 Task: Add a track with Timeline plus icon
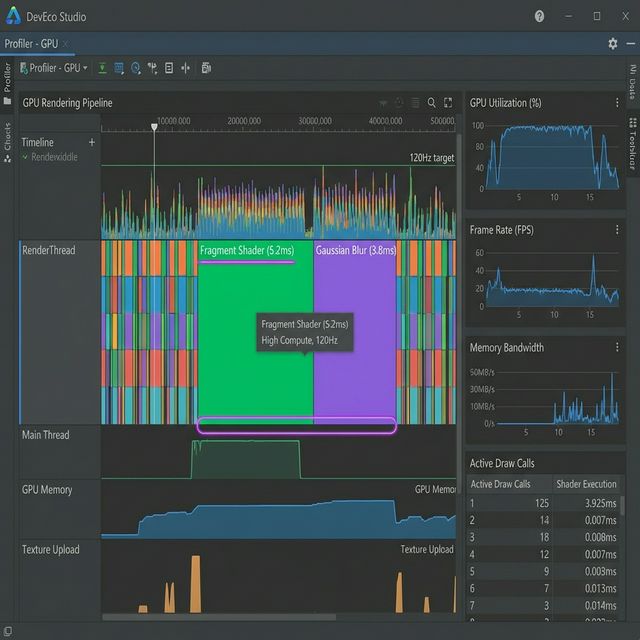(92, 142)
